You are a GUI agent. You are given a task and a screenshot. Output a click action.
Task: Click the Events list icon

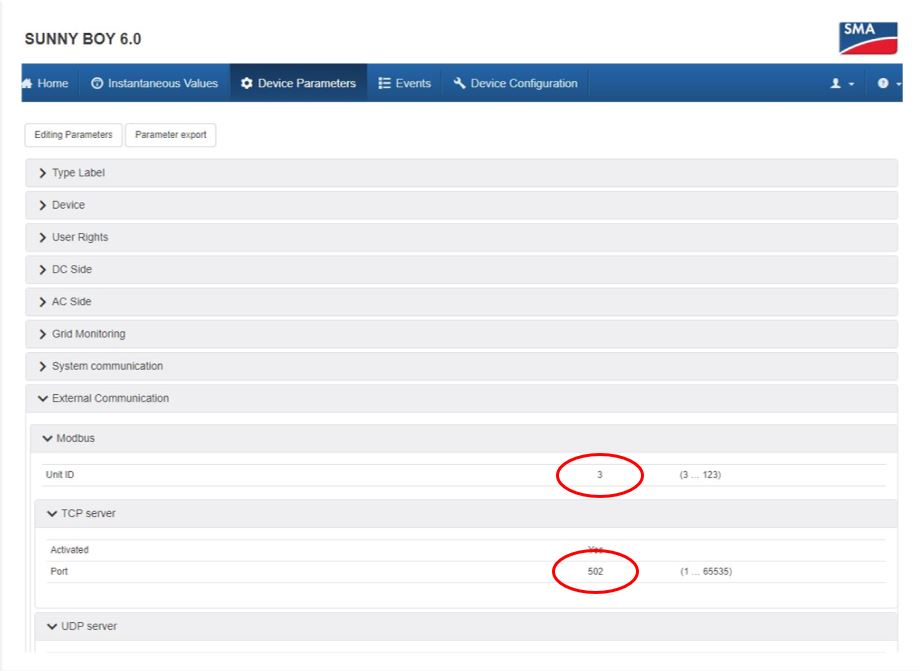pos(385,83)
